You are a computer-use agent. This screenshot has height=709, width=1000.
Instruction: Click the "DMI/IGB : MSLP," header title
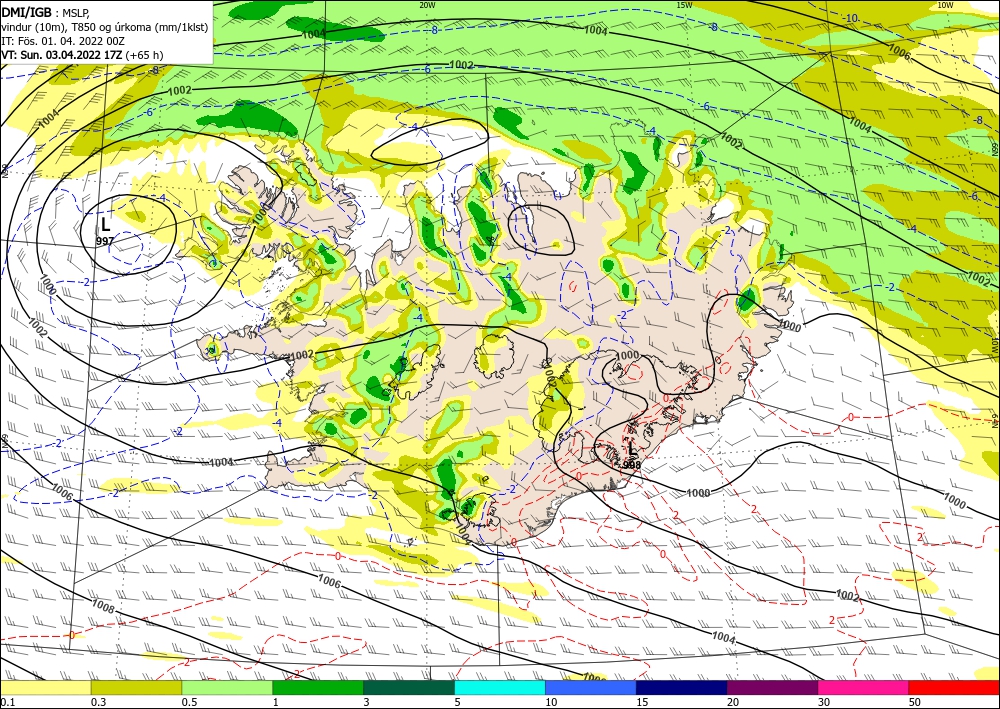click(x=46, y=12)
